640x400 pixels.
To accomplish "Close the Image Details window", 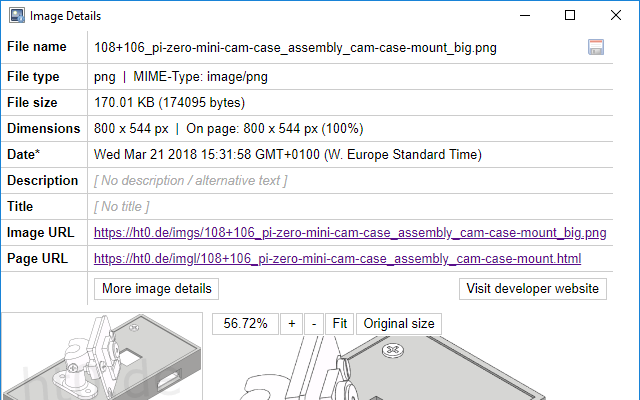I will pos(615,16).
